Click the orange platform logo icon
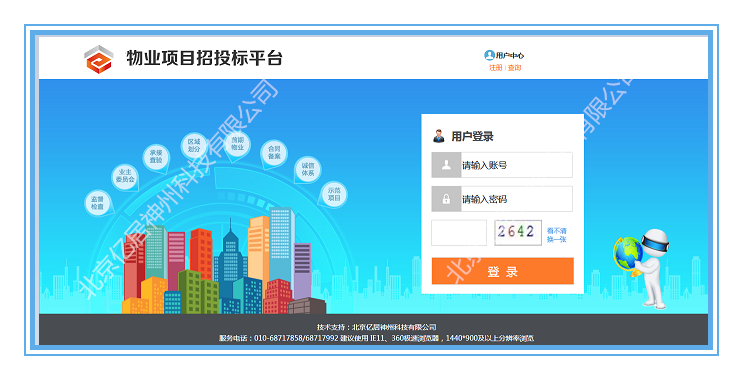Screen dimensions: 743x380 point(99,59)
